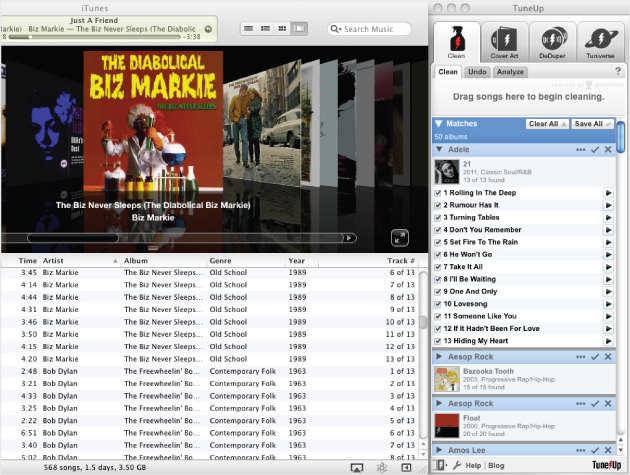Viewport: 630px width, 475px height.
Task: Open the DeDuper tool
Action: coord(552,42)
